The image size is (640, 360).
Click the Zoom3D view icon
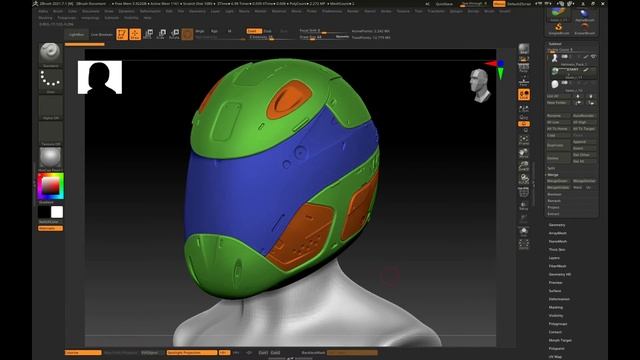tap(524, 167)
